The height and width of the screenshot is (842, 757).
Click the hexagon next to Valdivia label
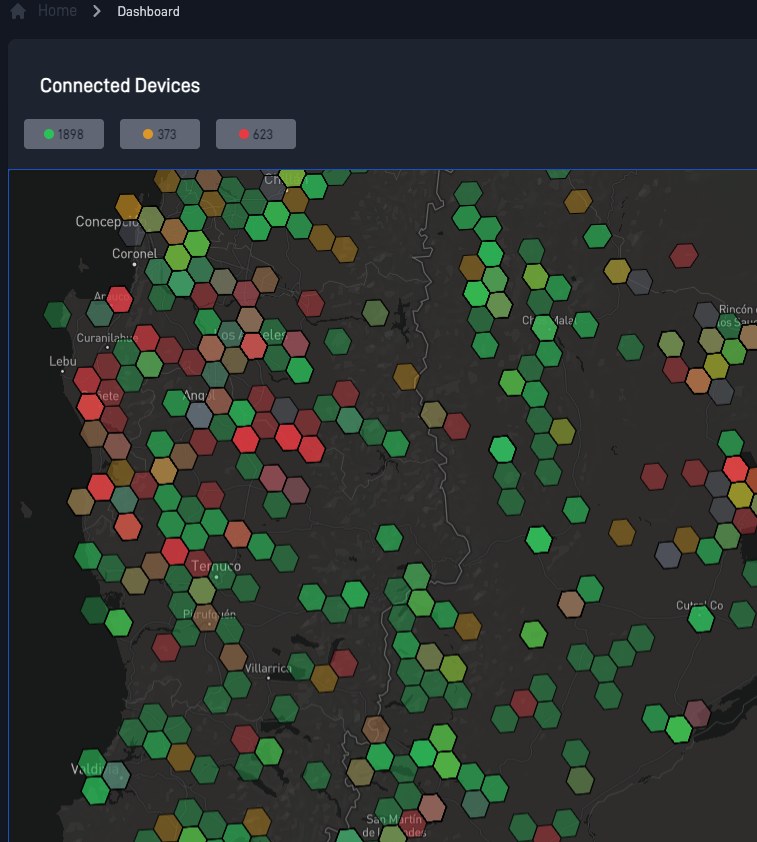click(x=116, y=775)
